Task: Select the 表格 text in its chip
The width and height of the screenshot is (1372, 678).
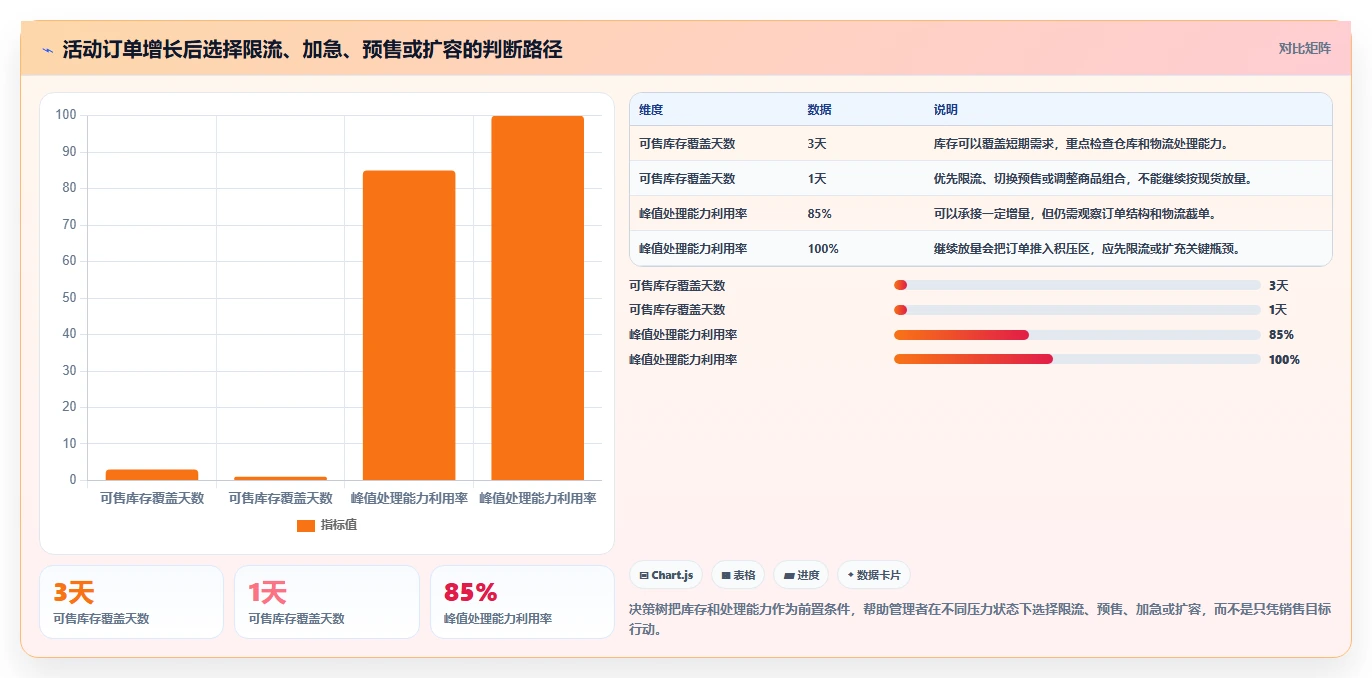Action: click(x=744, y=575)
